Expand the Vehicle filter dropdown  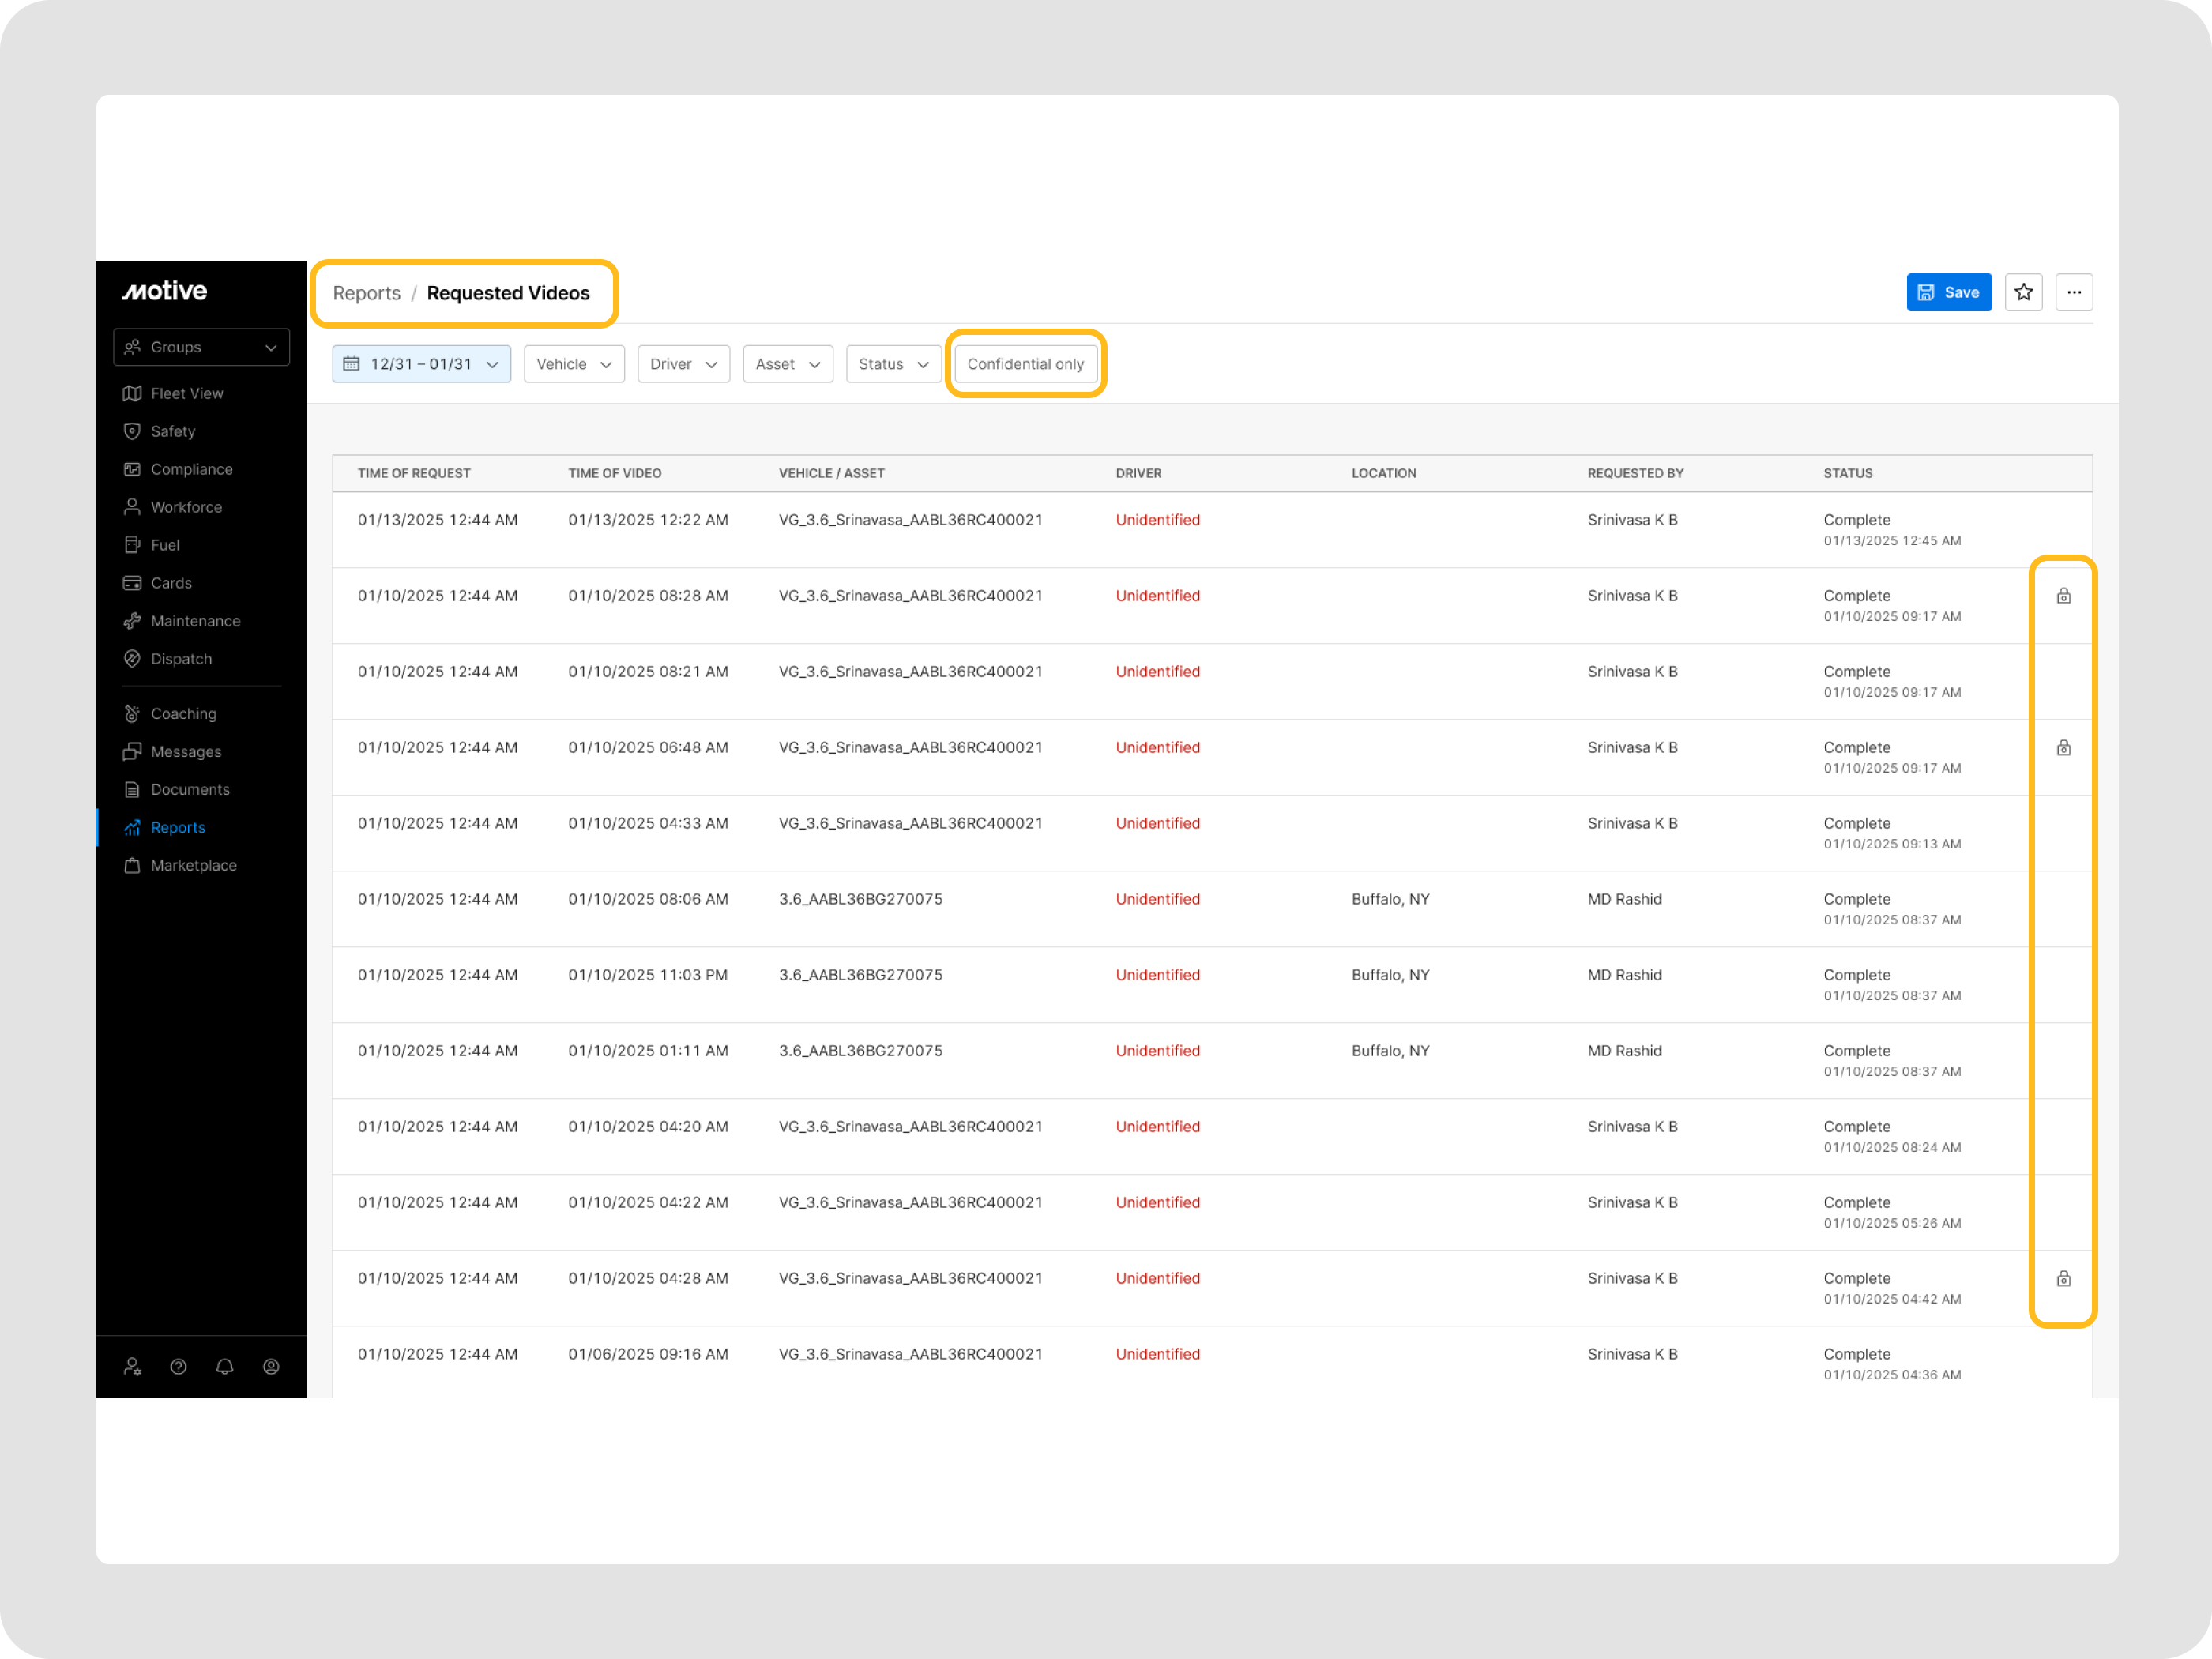[x=573, y=364]
